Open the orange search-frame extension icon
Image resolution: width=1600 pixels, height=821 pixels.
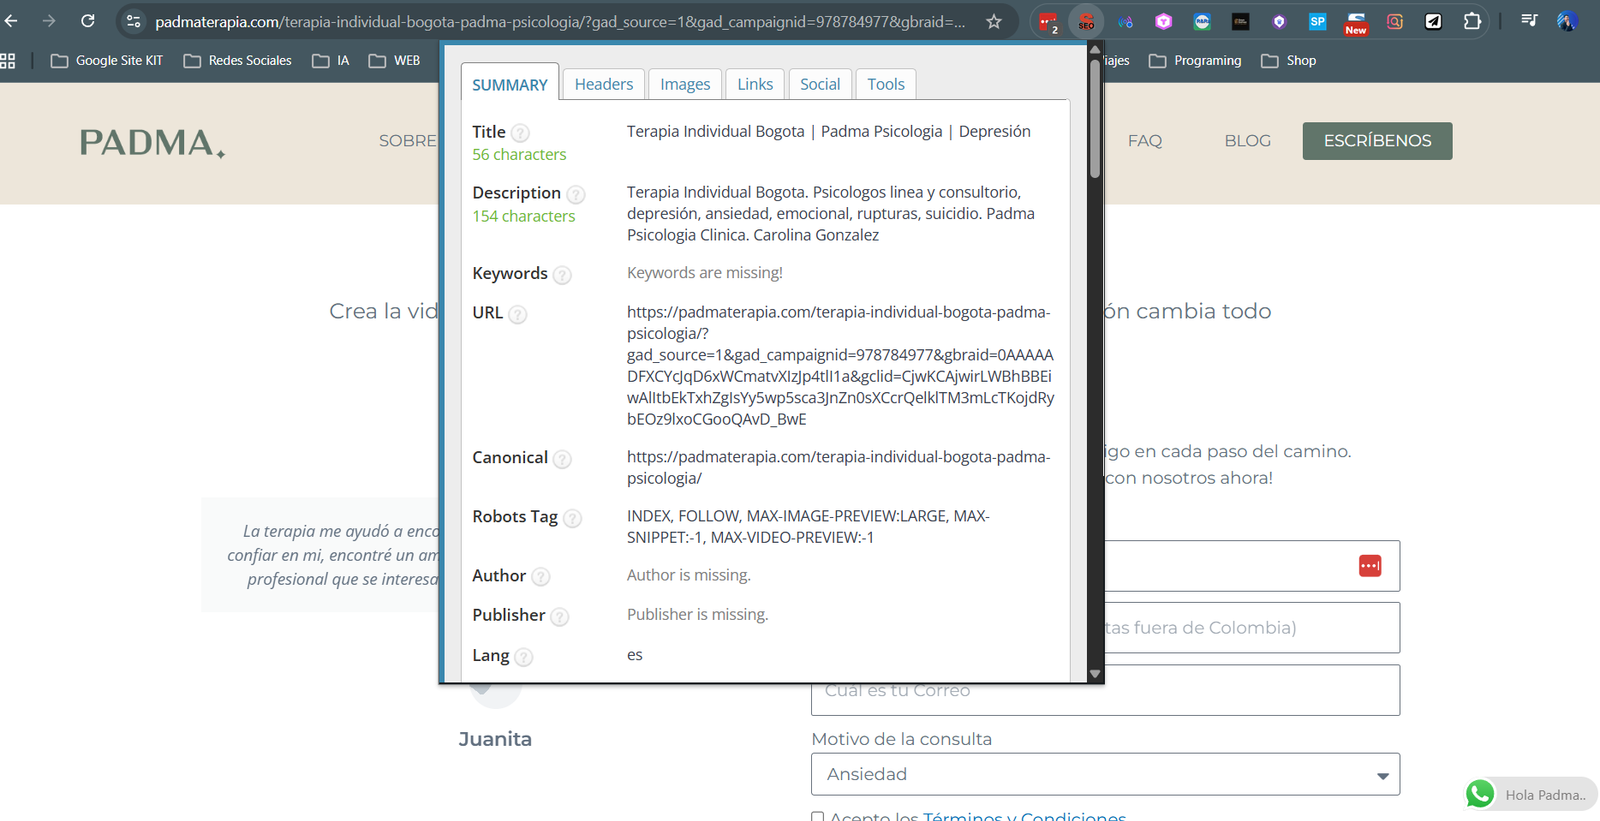1394,21
